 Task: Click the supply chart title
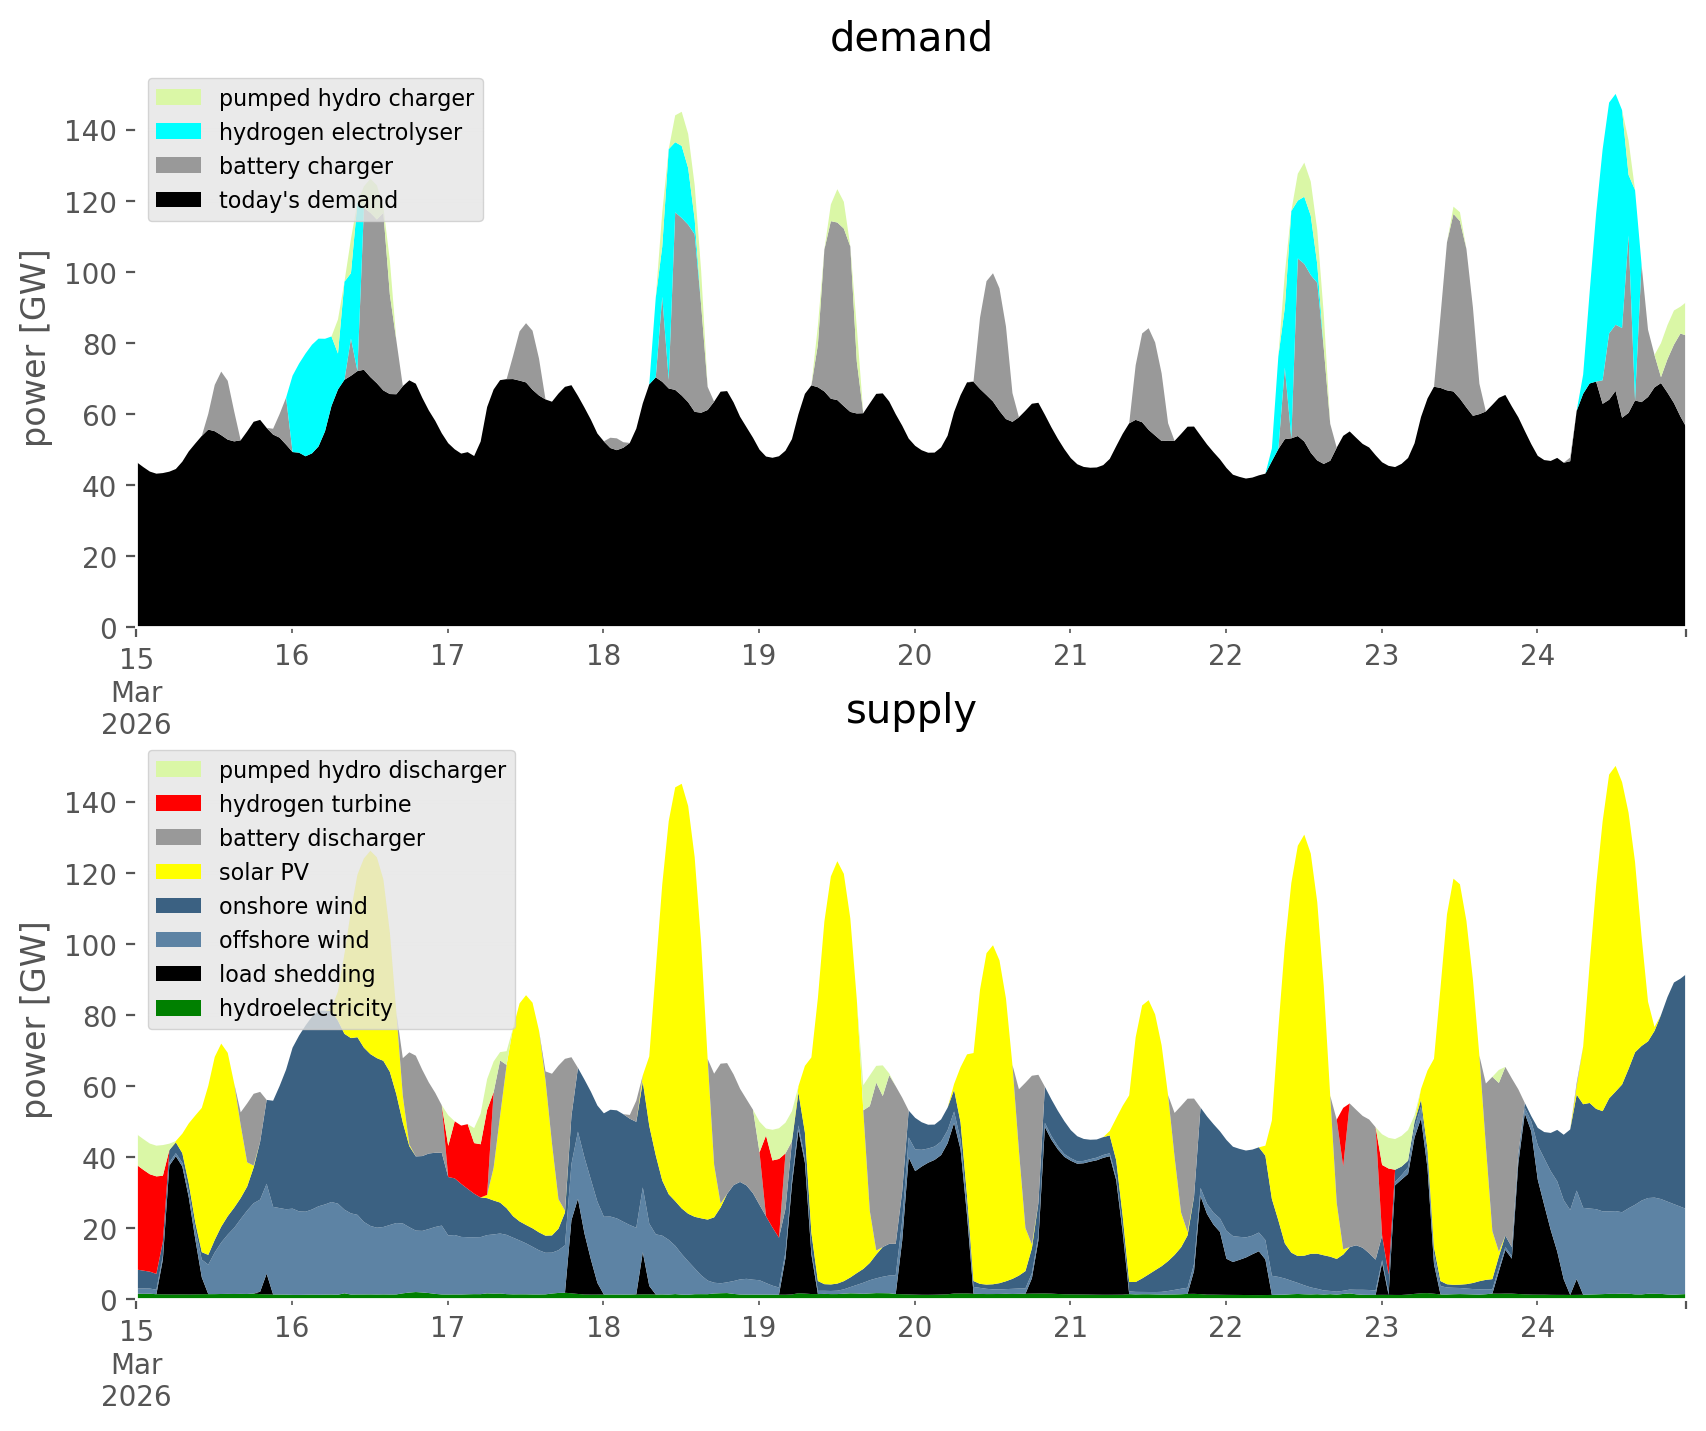pos(910,710)
